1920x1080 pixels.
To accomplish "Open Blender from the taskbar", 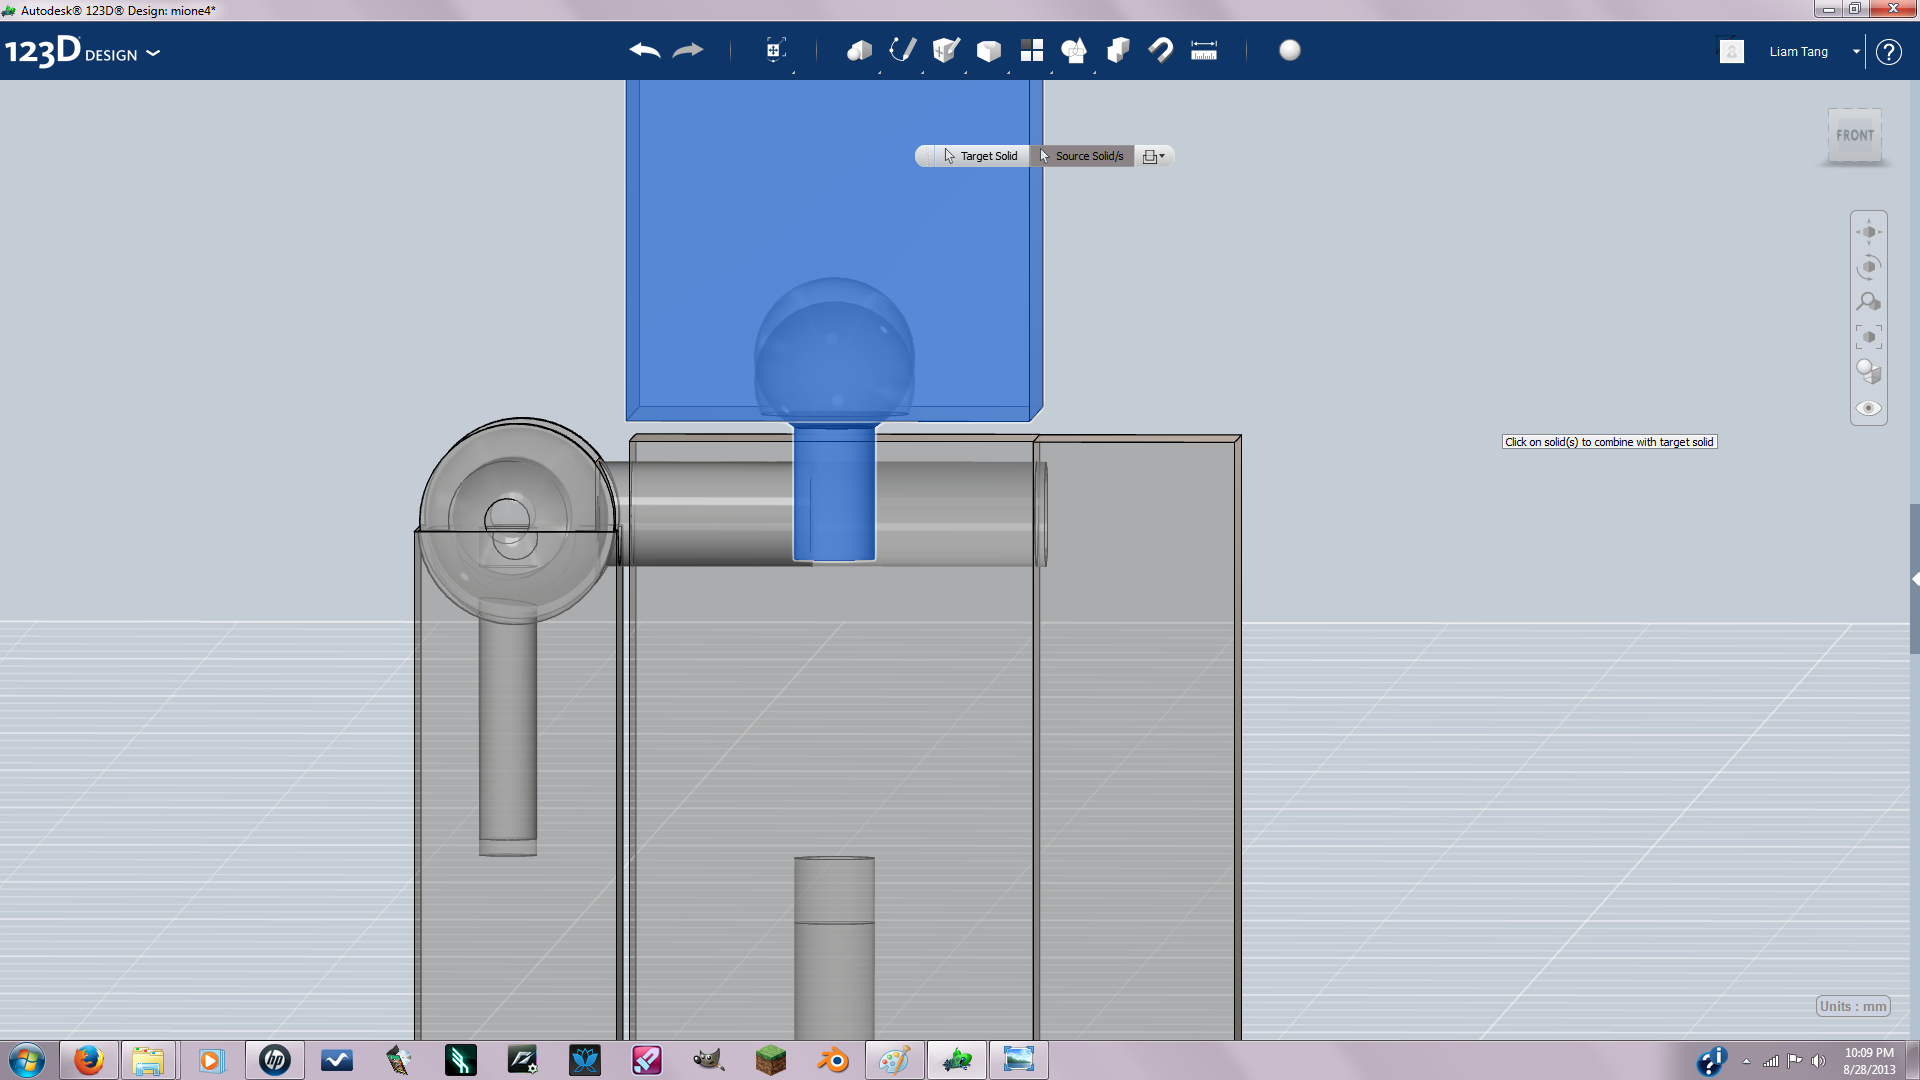I will click(832, 1060).
